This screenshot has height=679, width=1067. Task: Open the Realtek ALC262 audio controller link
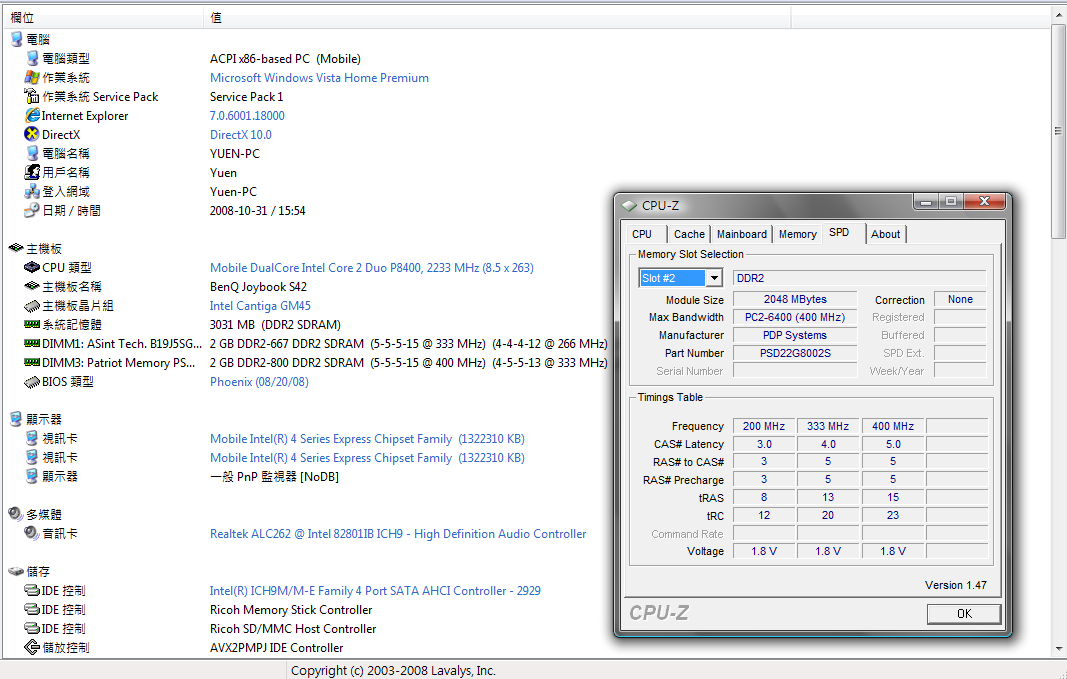coord(398,533)
